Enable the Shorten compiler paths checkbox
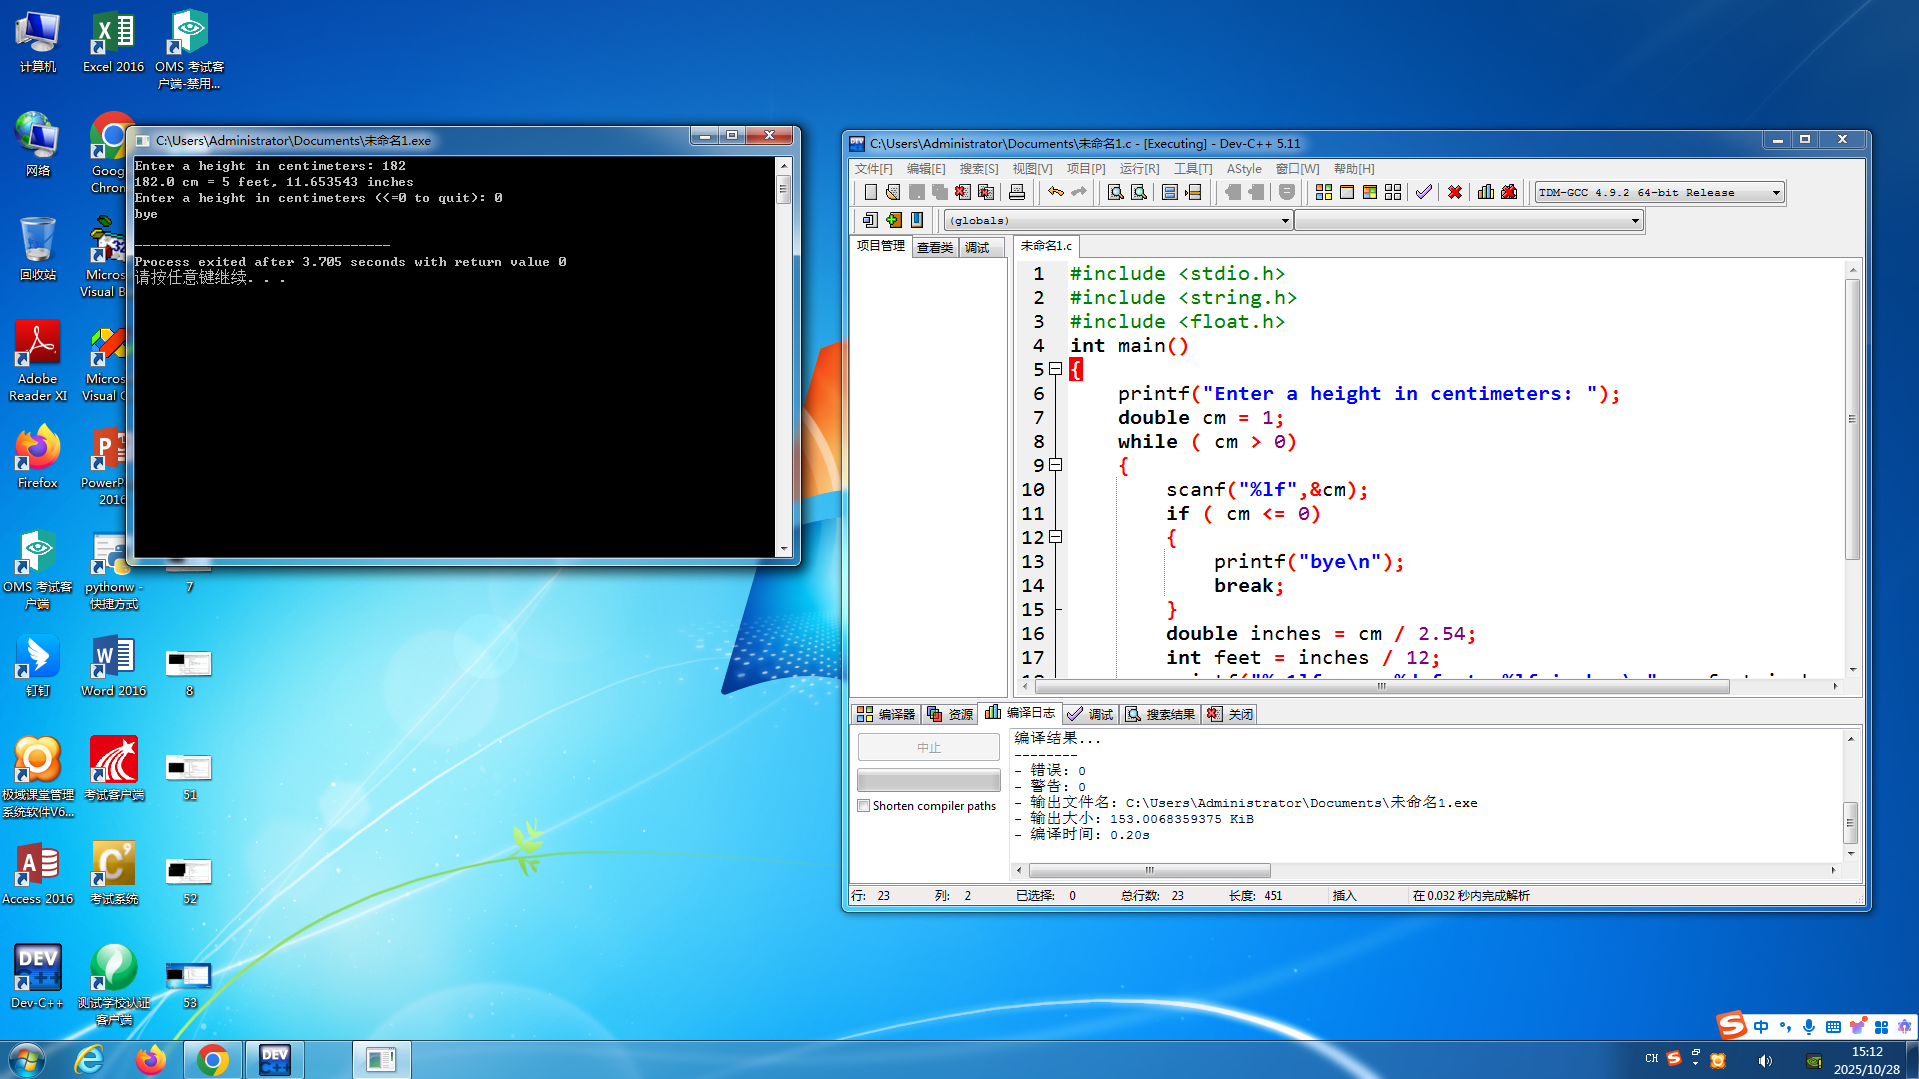This screenshot has height=1079, width=1919. click(x=864, y=806)
